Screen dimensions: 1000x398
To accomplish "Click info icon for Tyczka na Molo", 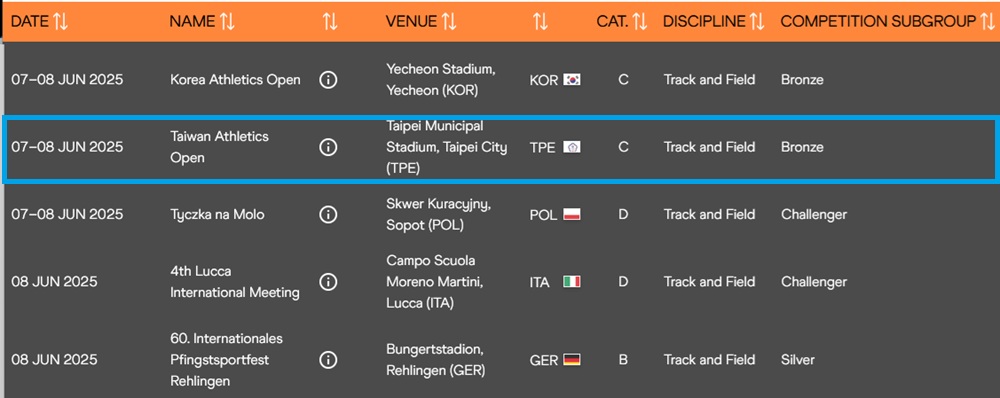I will [328, 214].
